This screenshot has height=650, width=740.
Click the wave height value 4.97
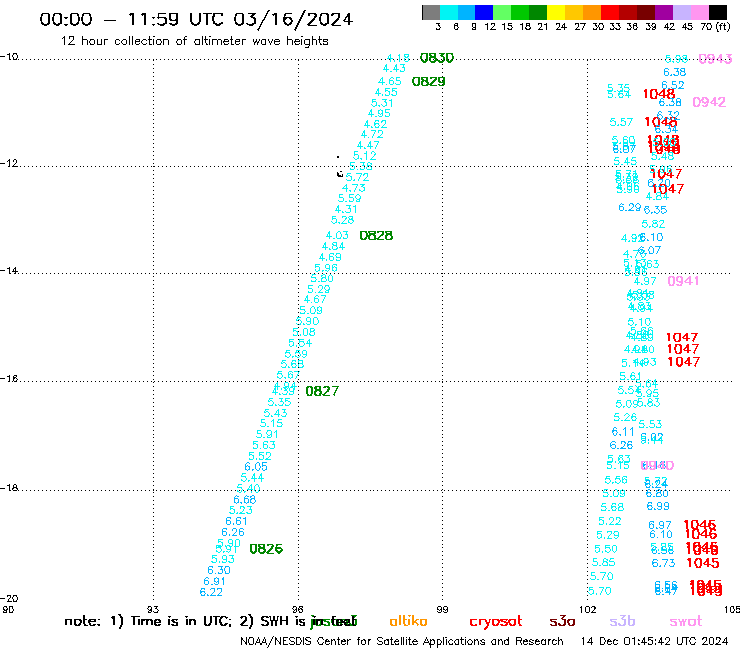645,281
